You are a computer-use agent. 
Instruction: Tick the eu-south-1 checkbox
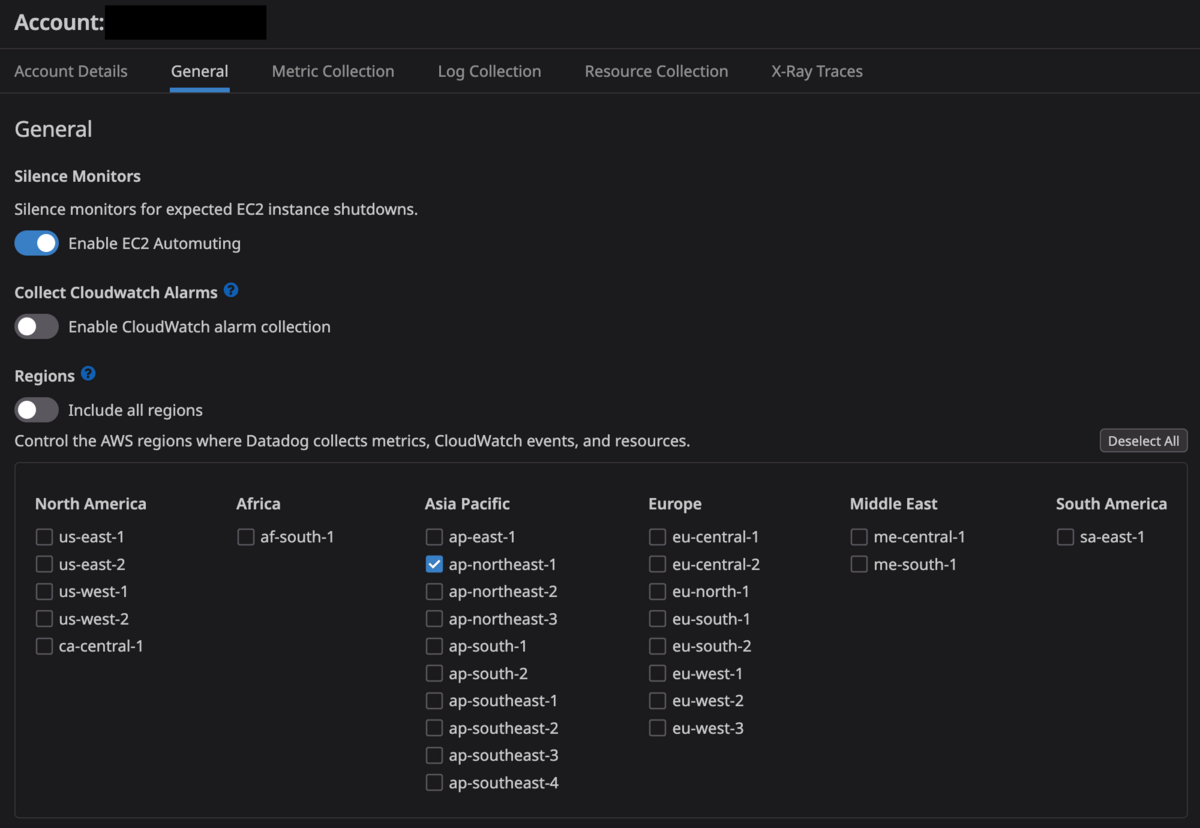point(657,619)
